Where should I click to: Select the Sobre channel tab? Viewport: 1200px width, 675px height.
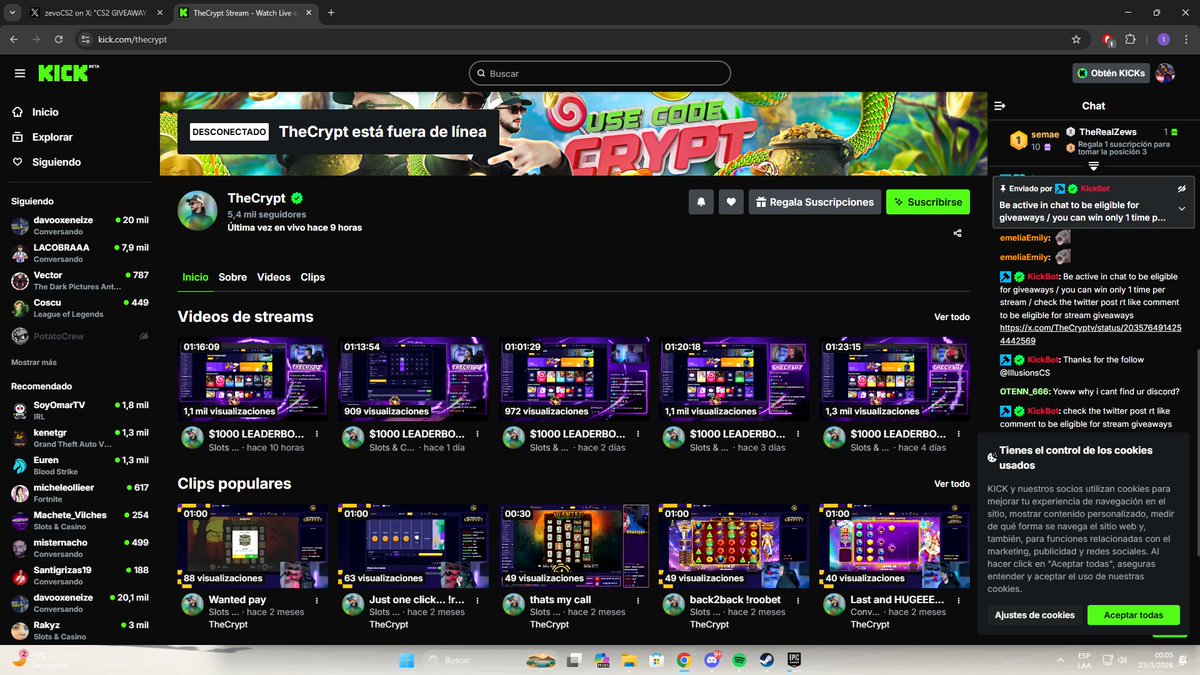[x=233, y=277]
